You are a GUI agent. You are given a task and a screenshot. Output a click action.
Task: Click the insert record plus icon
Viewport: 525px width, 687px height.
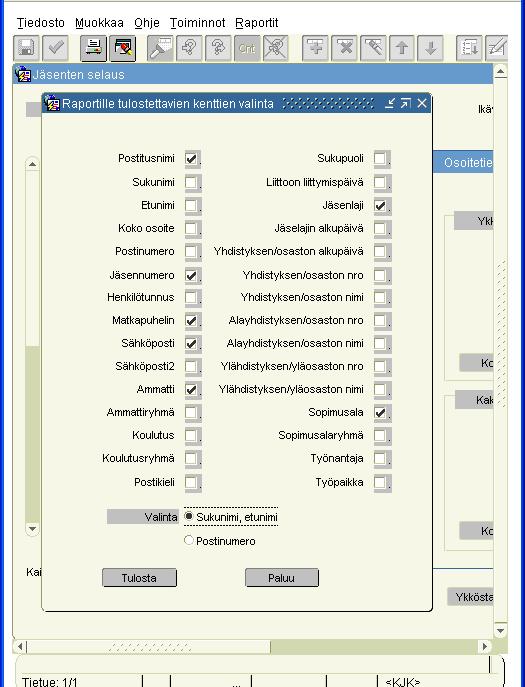coord(315,47)
